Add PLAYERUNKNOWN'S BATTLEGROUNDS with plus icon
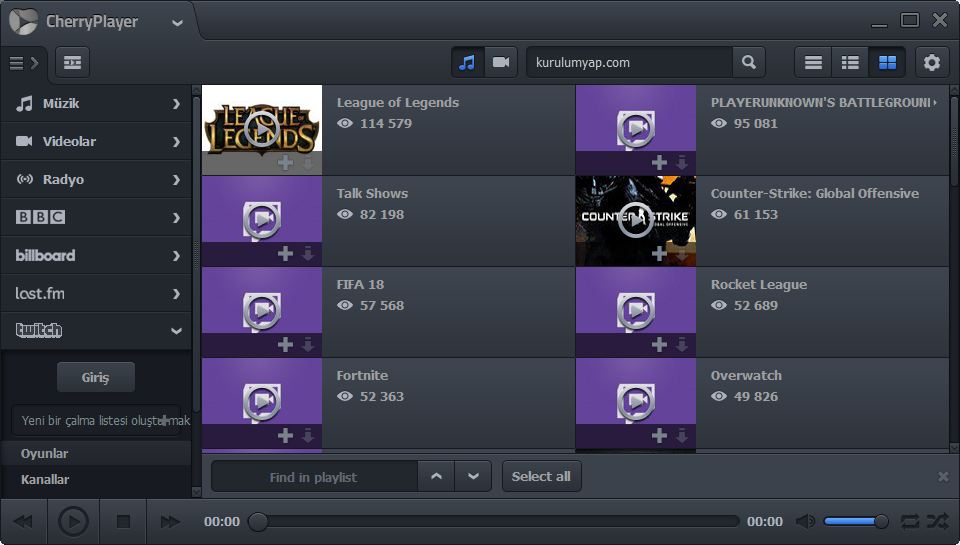960x545 pixels. pos(659,162)
